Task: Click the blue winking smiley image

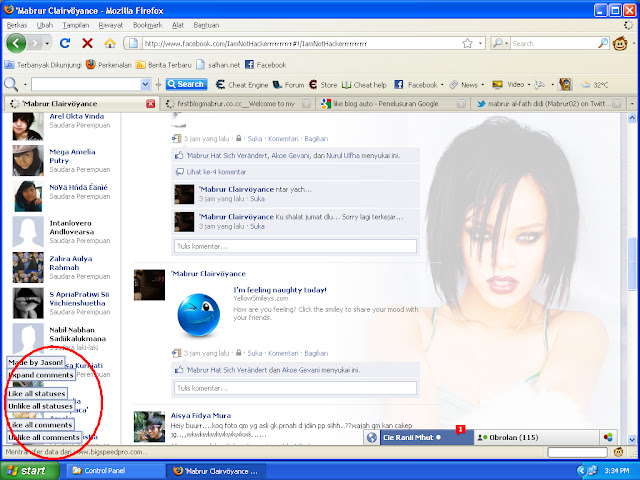Action: point(198,315)
